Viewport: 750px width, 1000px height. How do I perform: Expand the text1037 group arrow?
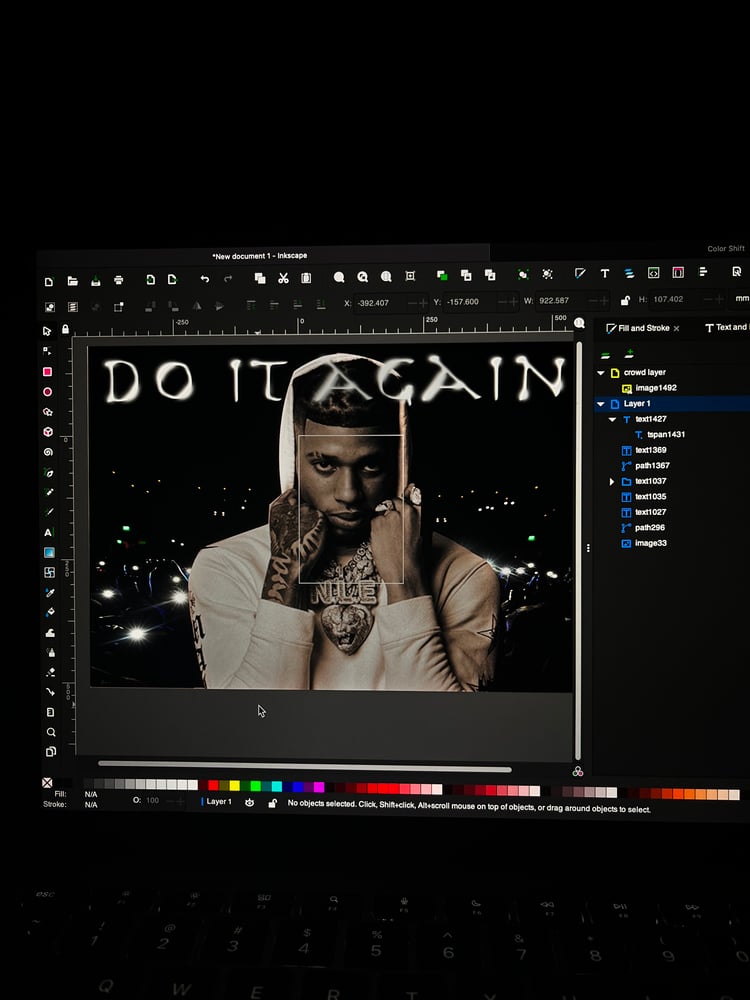[612, 482]
